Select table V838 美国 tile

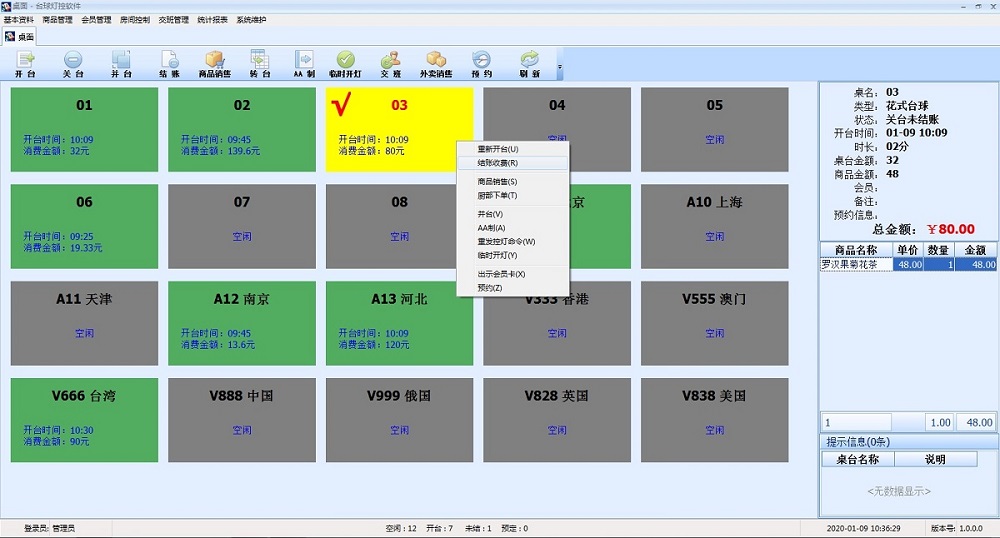[x=714, y=420]
